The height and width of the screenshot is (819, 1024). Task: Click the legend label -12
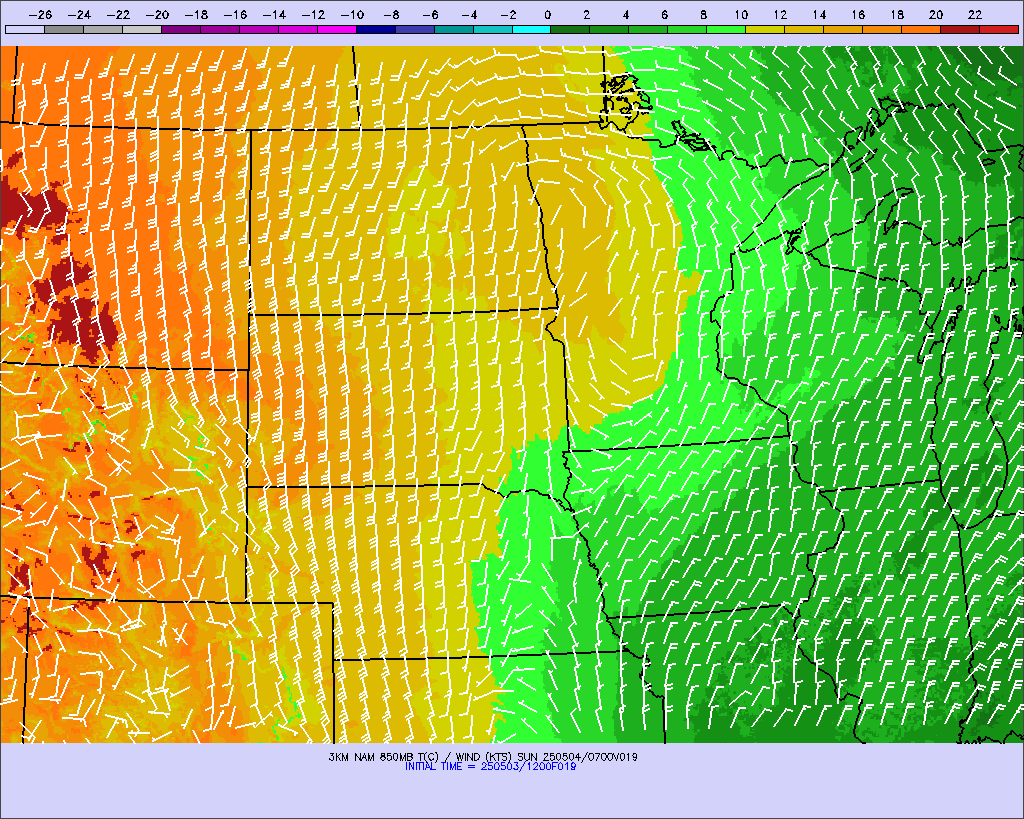pyautogui.click(x=313, y=14)
